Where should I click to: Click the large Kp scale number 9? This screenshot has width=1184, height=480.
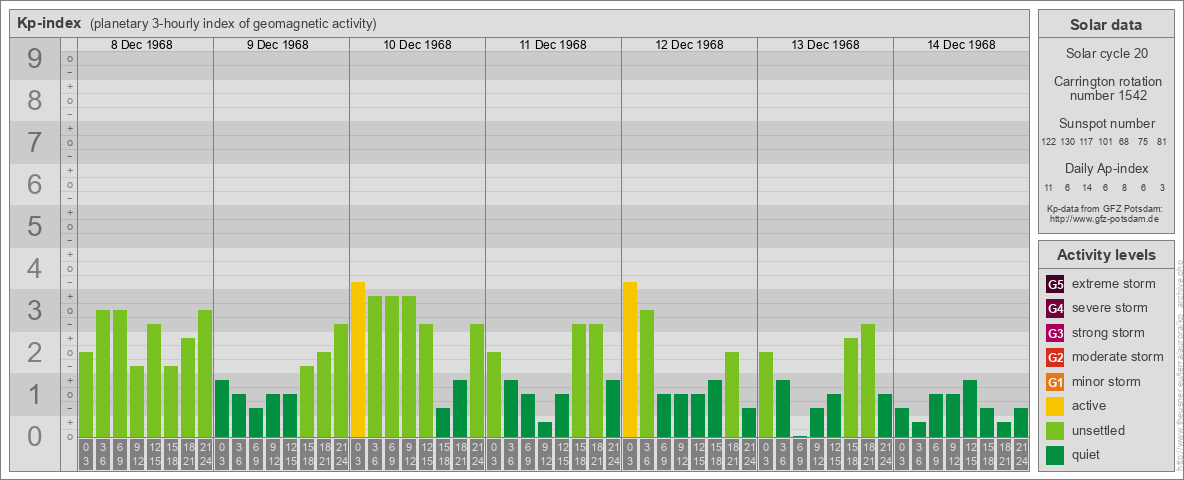click(34, 59)
